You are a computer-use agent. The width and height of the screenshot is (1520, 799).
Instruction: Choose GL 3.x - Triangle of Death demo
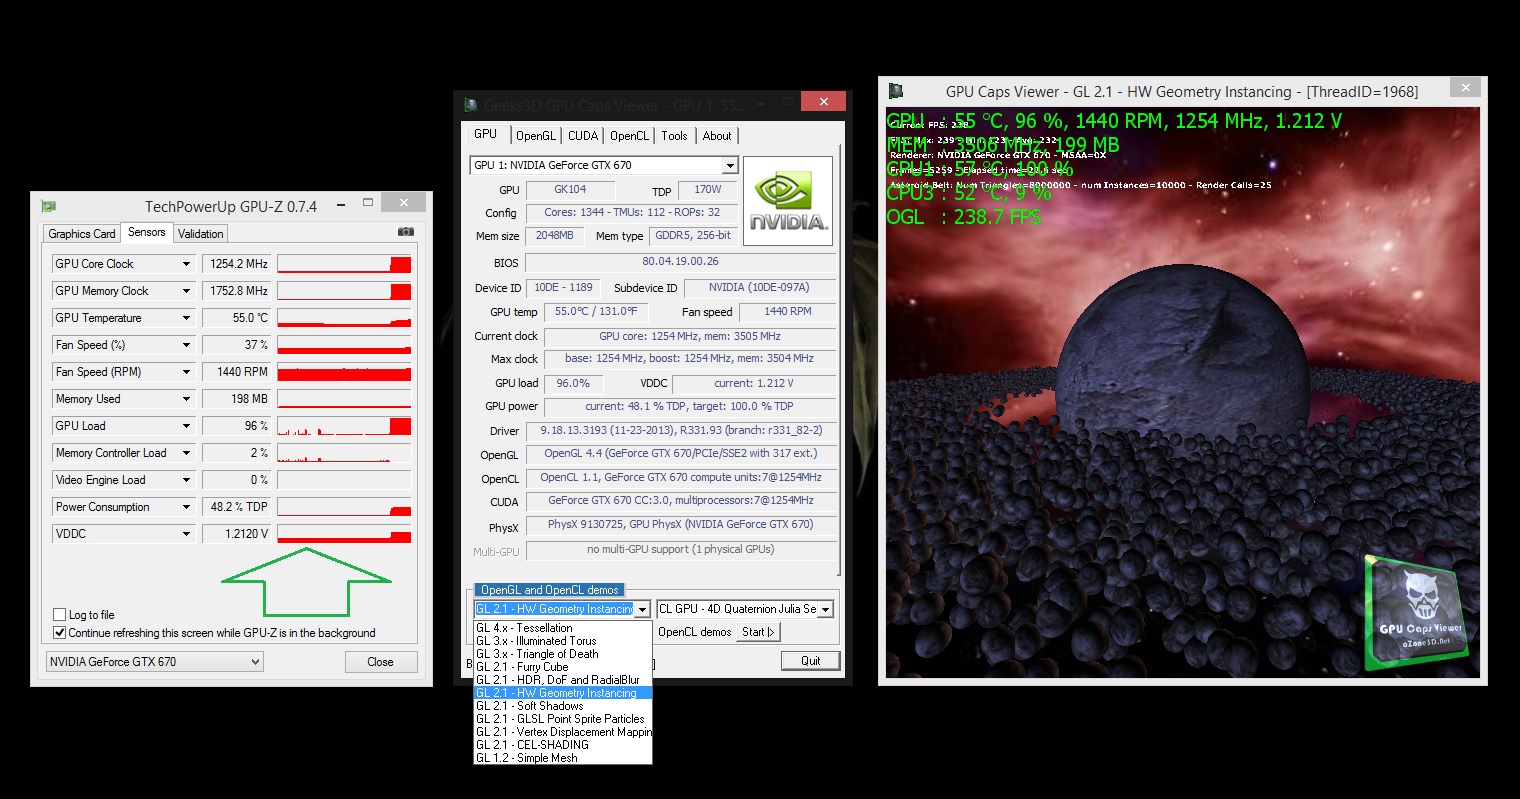click(x=563, y=654)
